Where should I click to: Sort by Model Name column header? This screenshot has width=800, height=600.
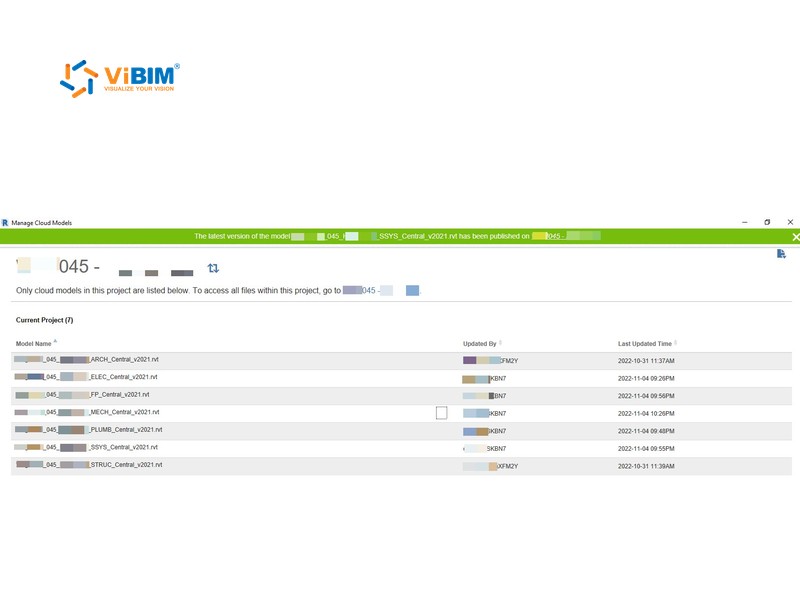click(x=34, y=344)
